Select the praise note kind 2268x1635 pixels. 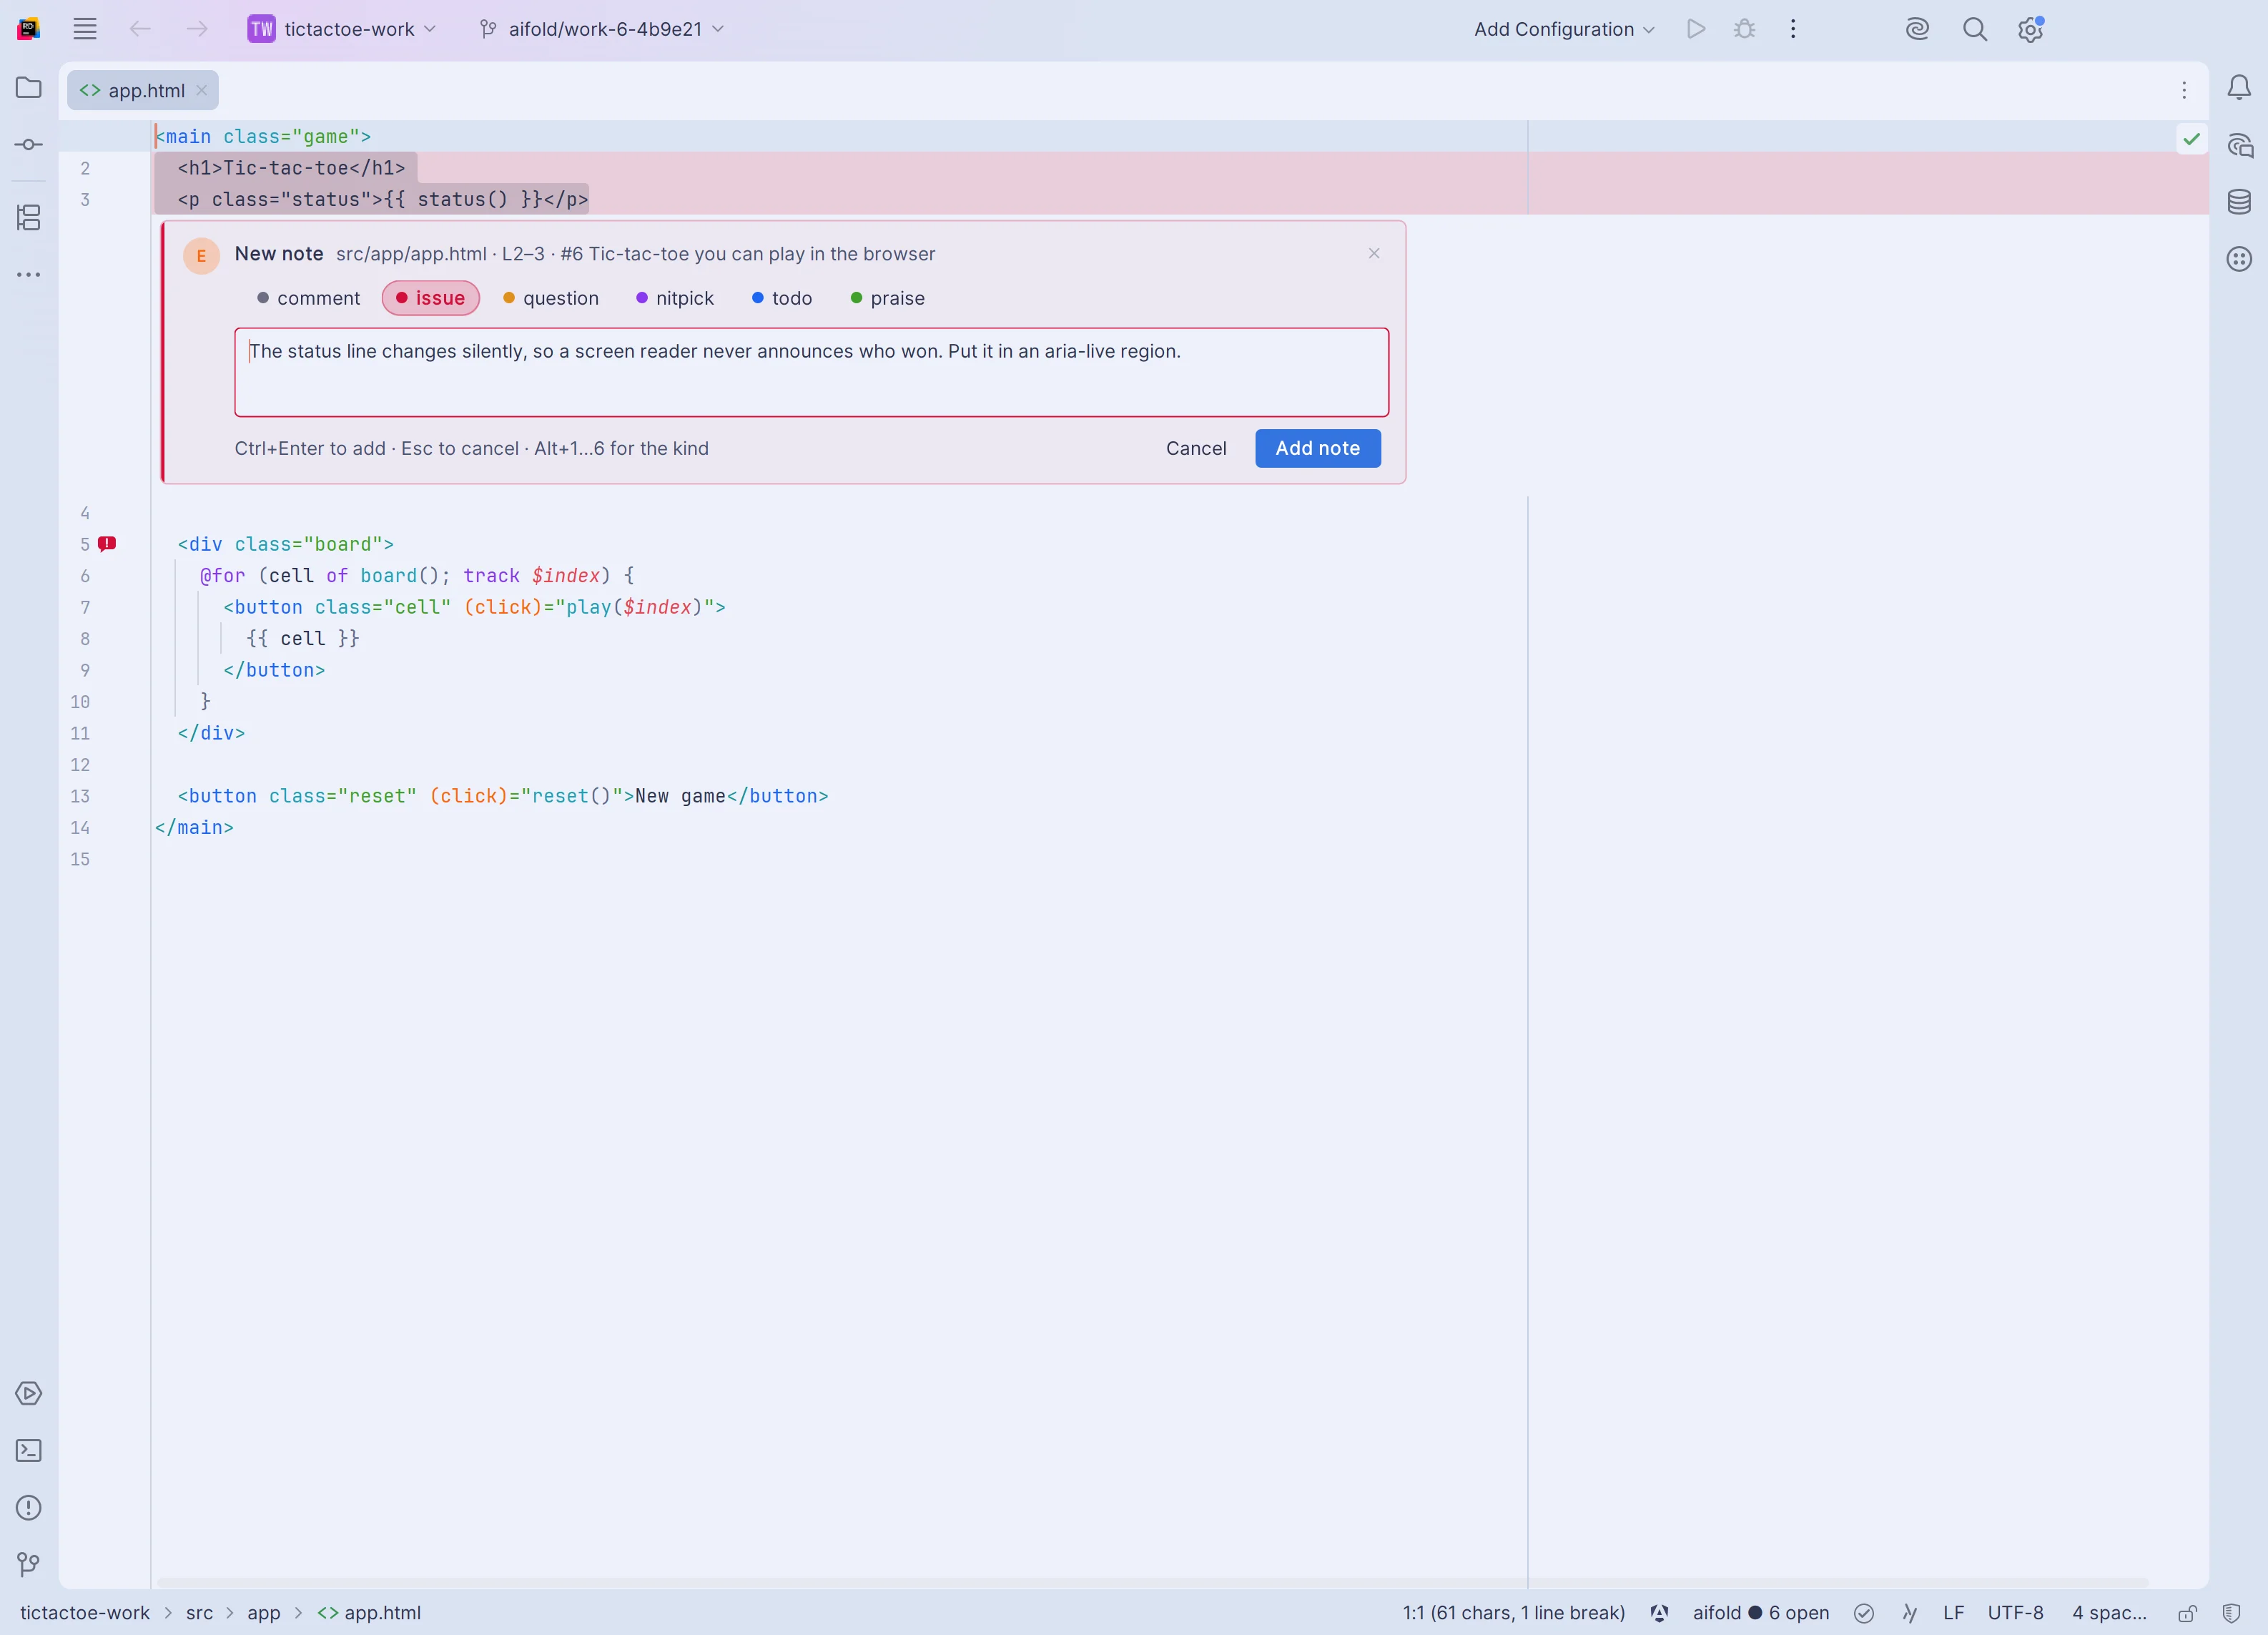(x=888, y=298)
